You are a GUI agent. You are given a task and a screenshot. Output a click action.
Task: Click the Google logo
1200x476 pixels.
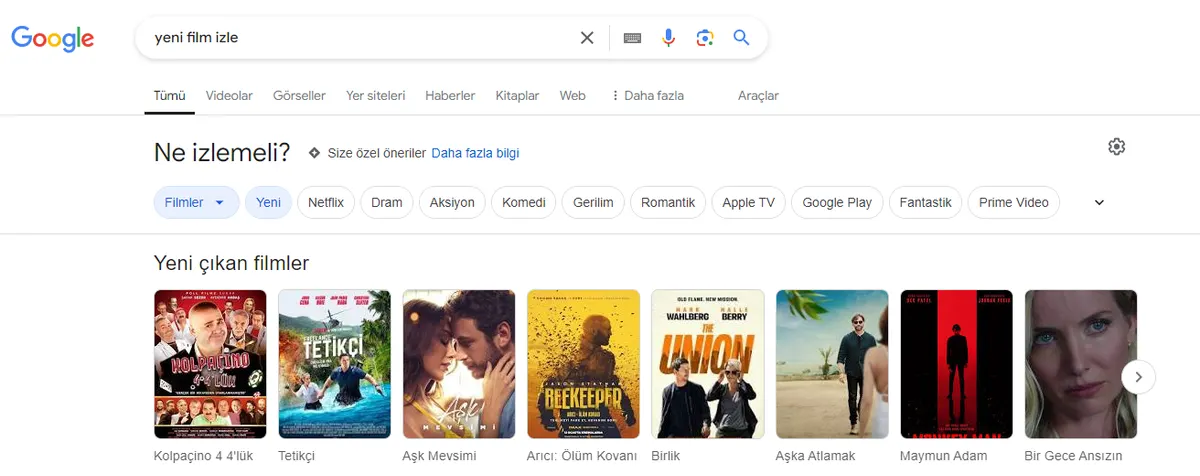(x=53, y=38)
